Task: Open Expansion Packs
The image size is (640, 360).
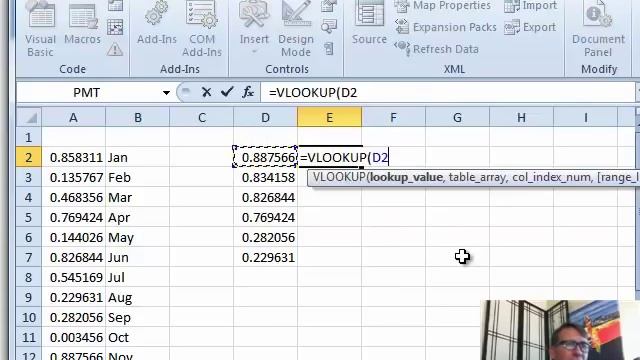Action: tap(446, 27)
